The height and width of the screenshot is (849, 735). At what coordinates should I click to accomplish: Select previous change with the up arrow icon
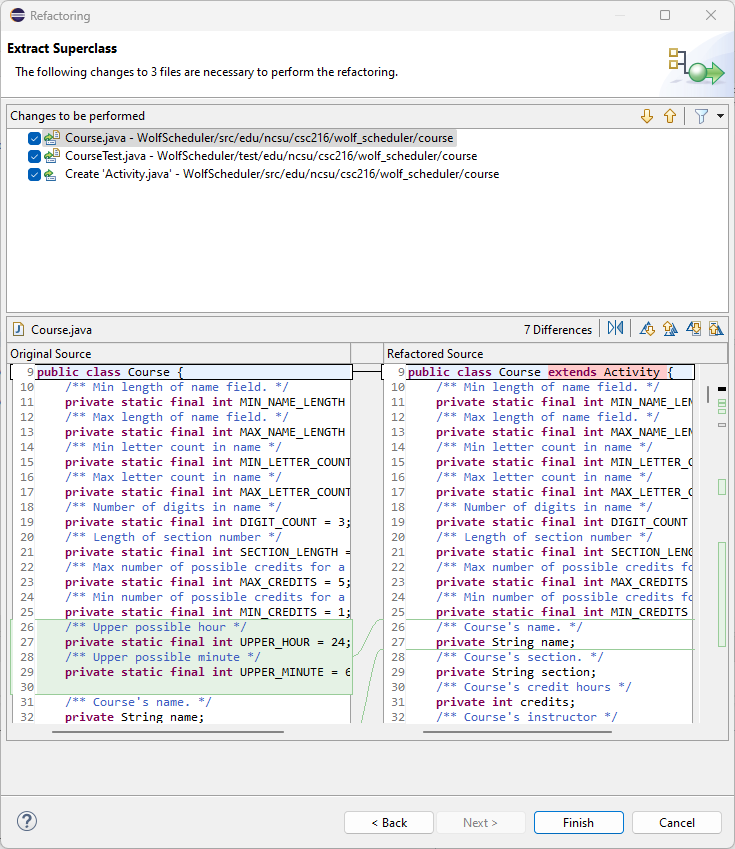point(670,116)
